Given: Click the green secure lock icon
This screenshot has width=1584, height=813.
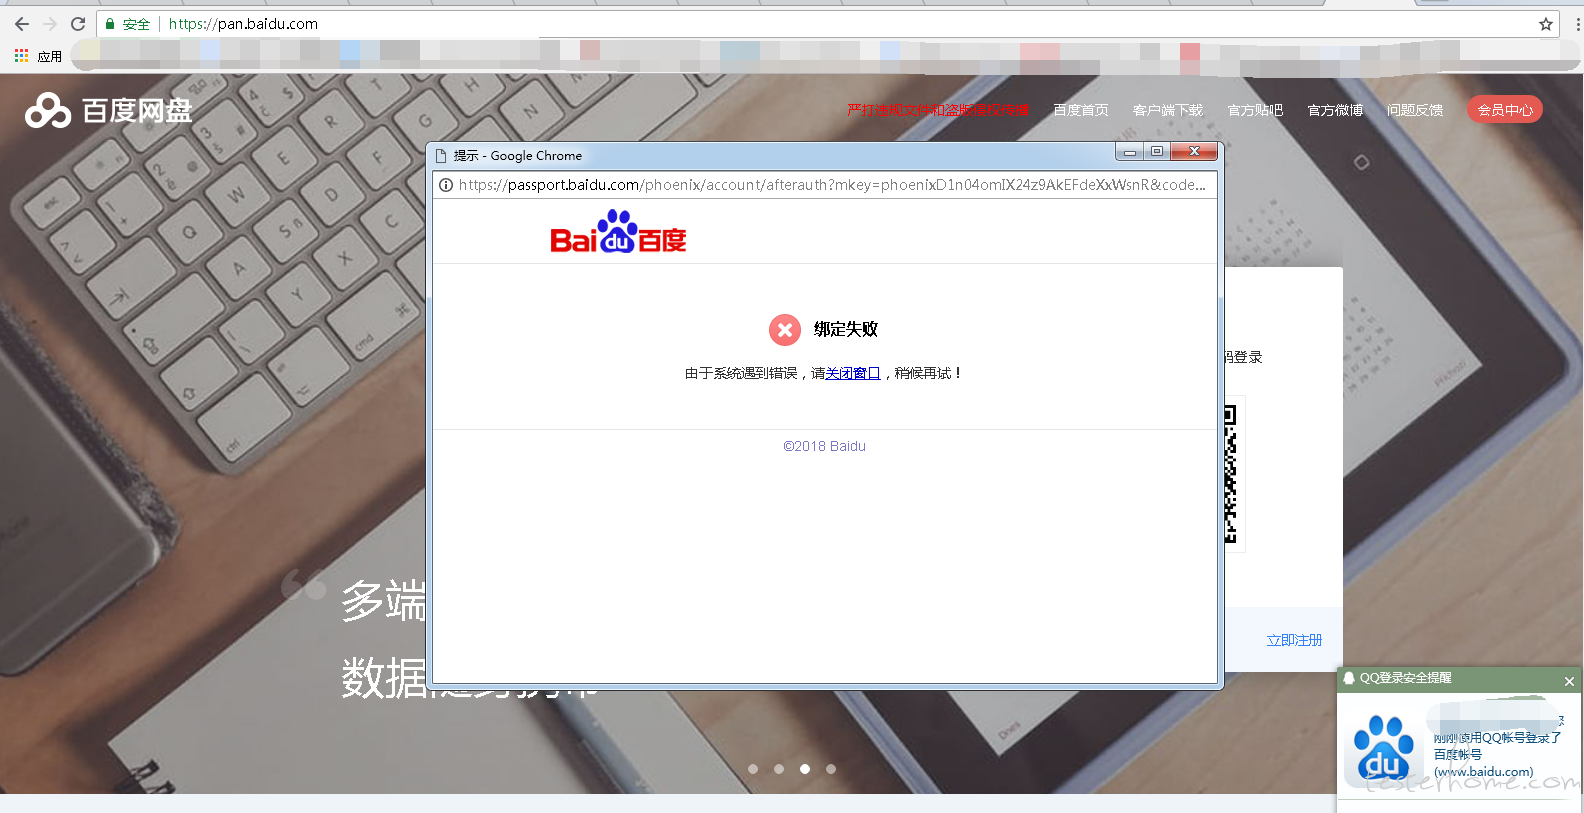Looking at the screenshot, I should (110, 24).
